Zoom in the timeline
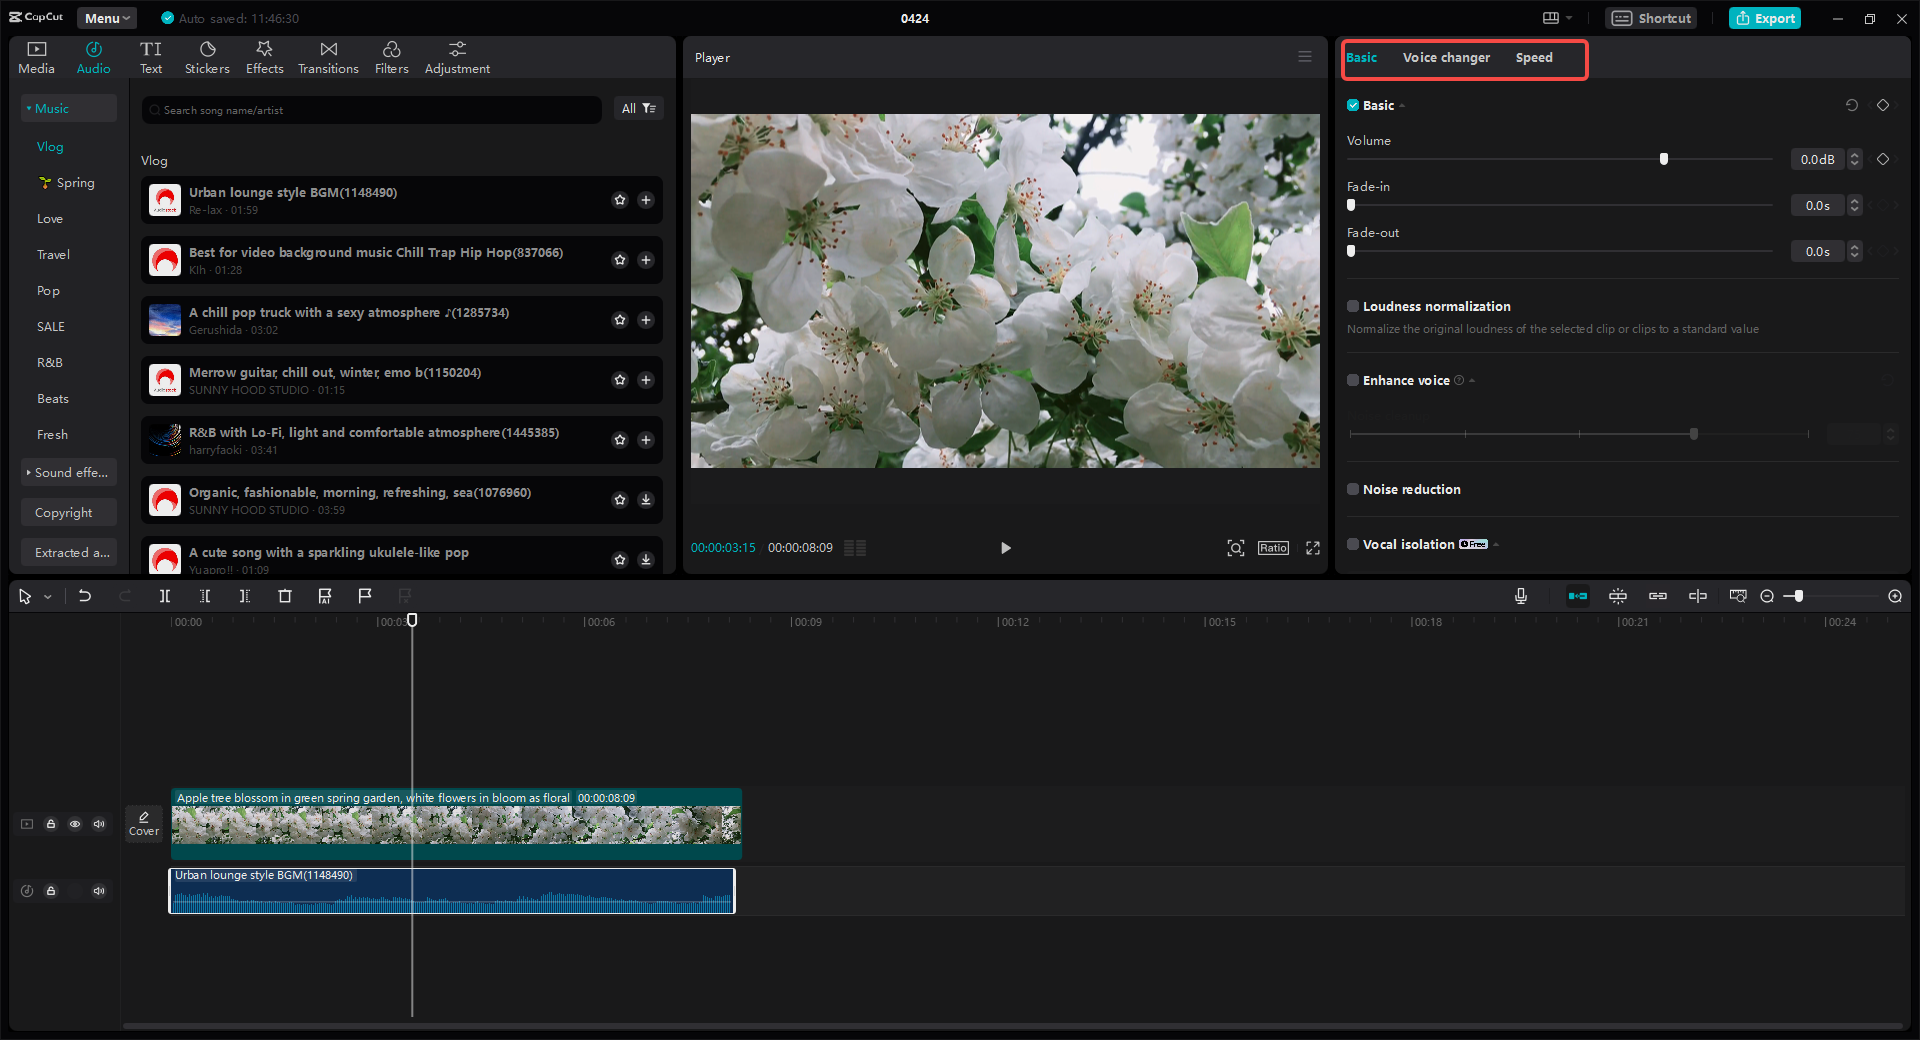The width and height of the screenshot is (1920, 1040). point(1895,596)
